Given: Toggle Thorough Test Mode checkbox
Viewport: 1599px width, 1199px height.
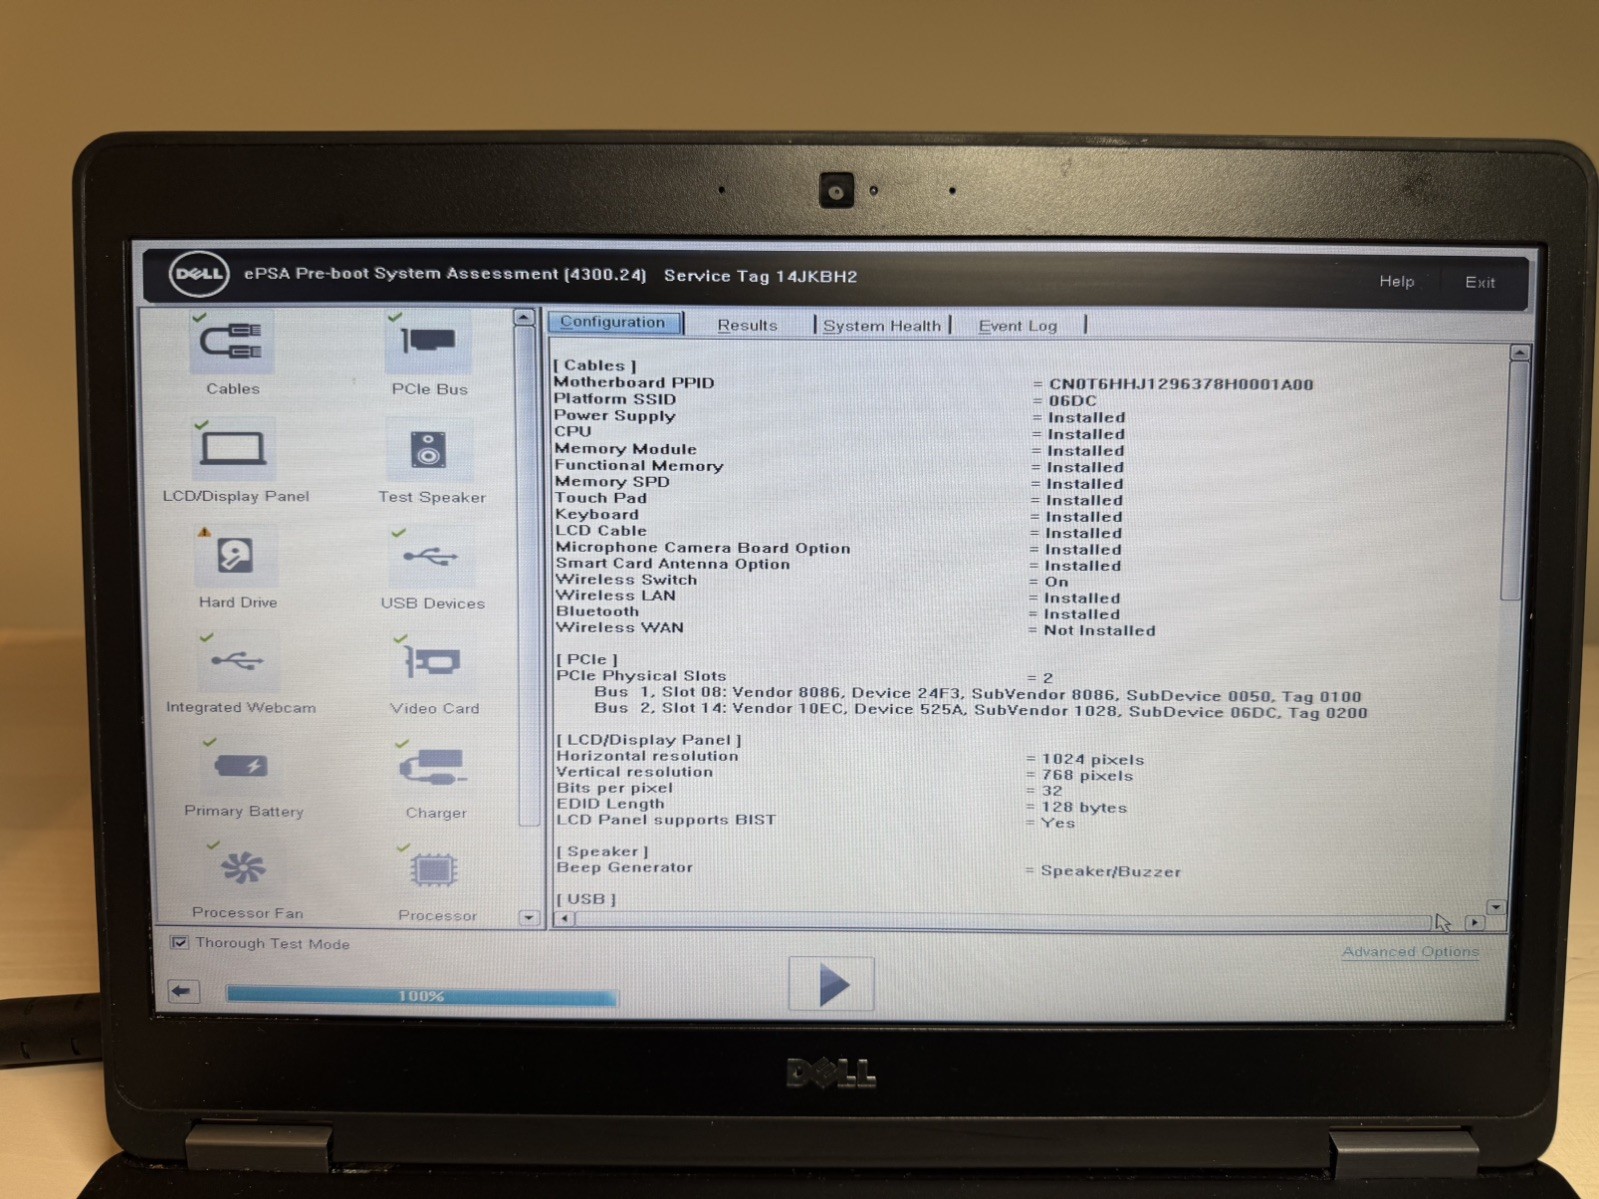Looking at the screenshot, I should tap(179, 942).
